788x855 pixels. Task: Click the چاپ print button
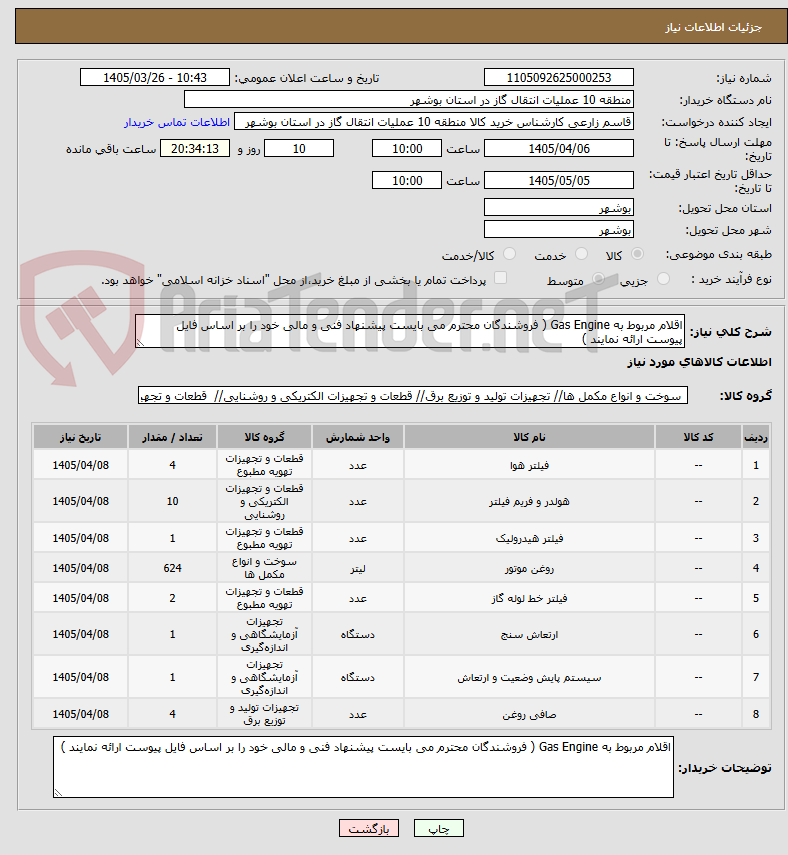point(438,828)
